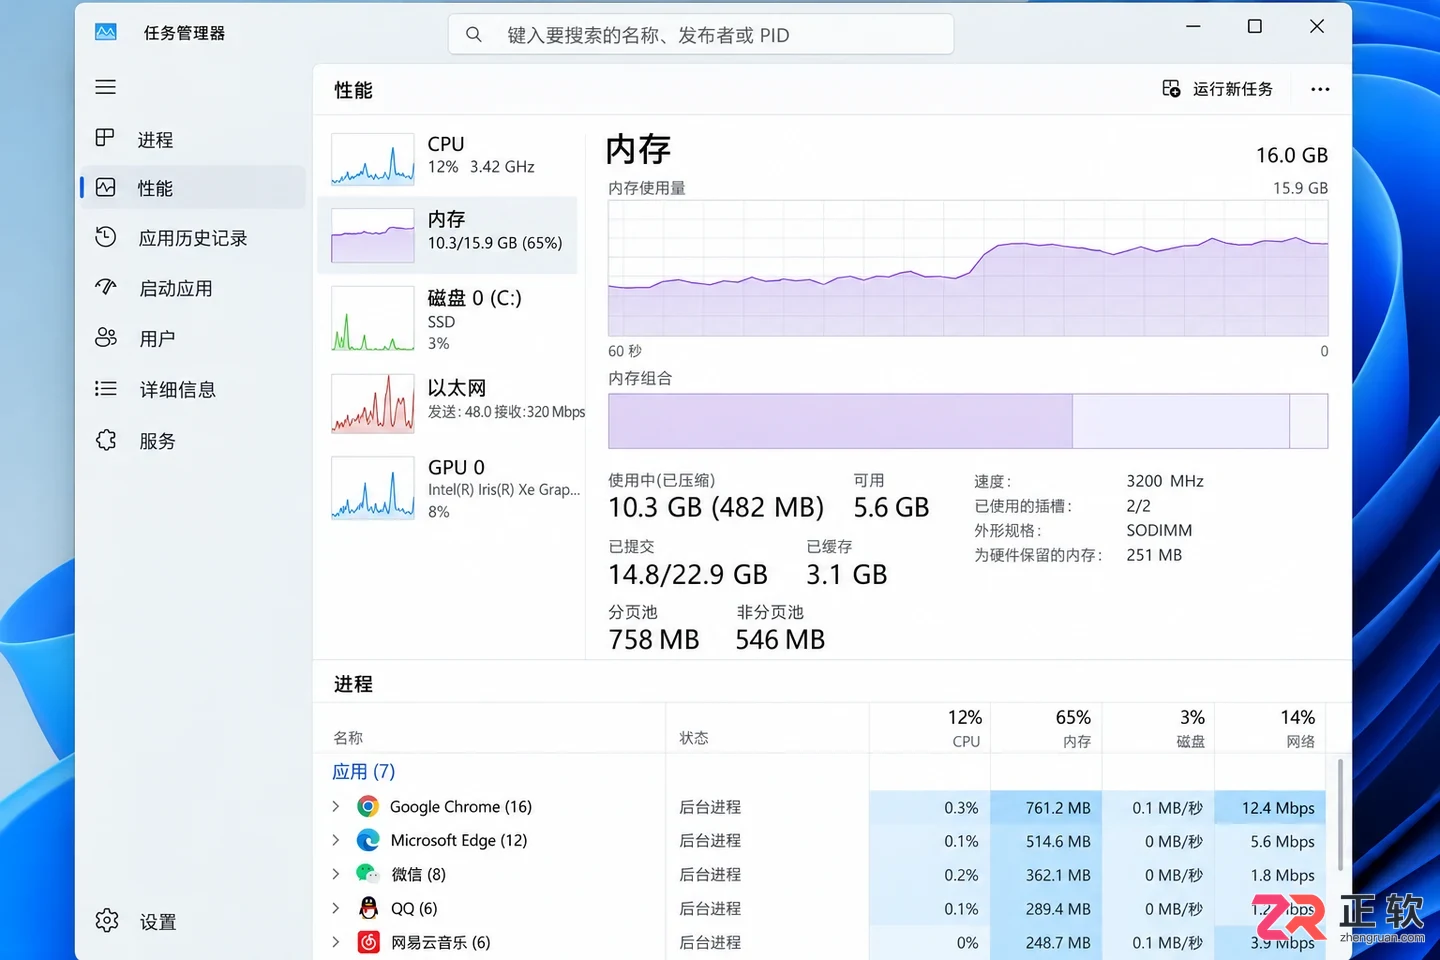
Task: Click the 服务 puzzle icon
Action: coord(106,440)
